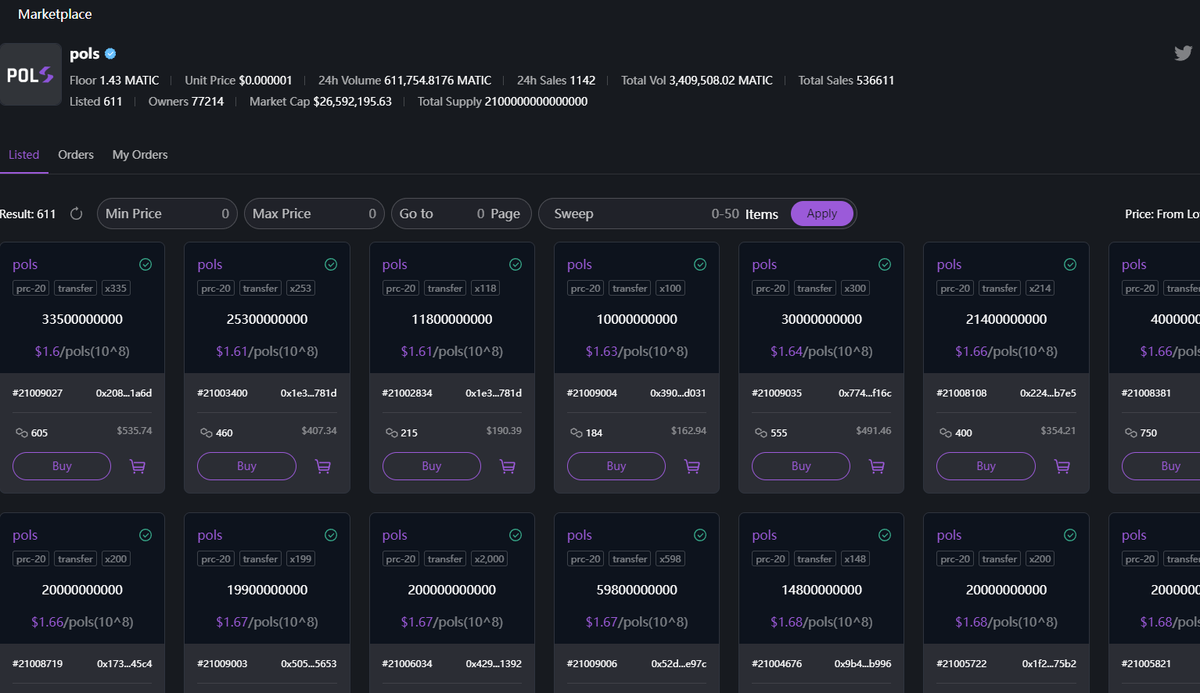
Task: Click verified check on card #21008719
Action: (x=146, y=535)
